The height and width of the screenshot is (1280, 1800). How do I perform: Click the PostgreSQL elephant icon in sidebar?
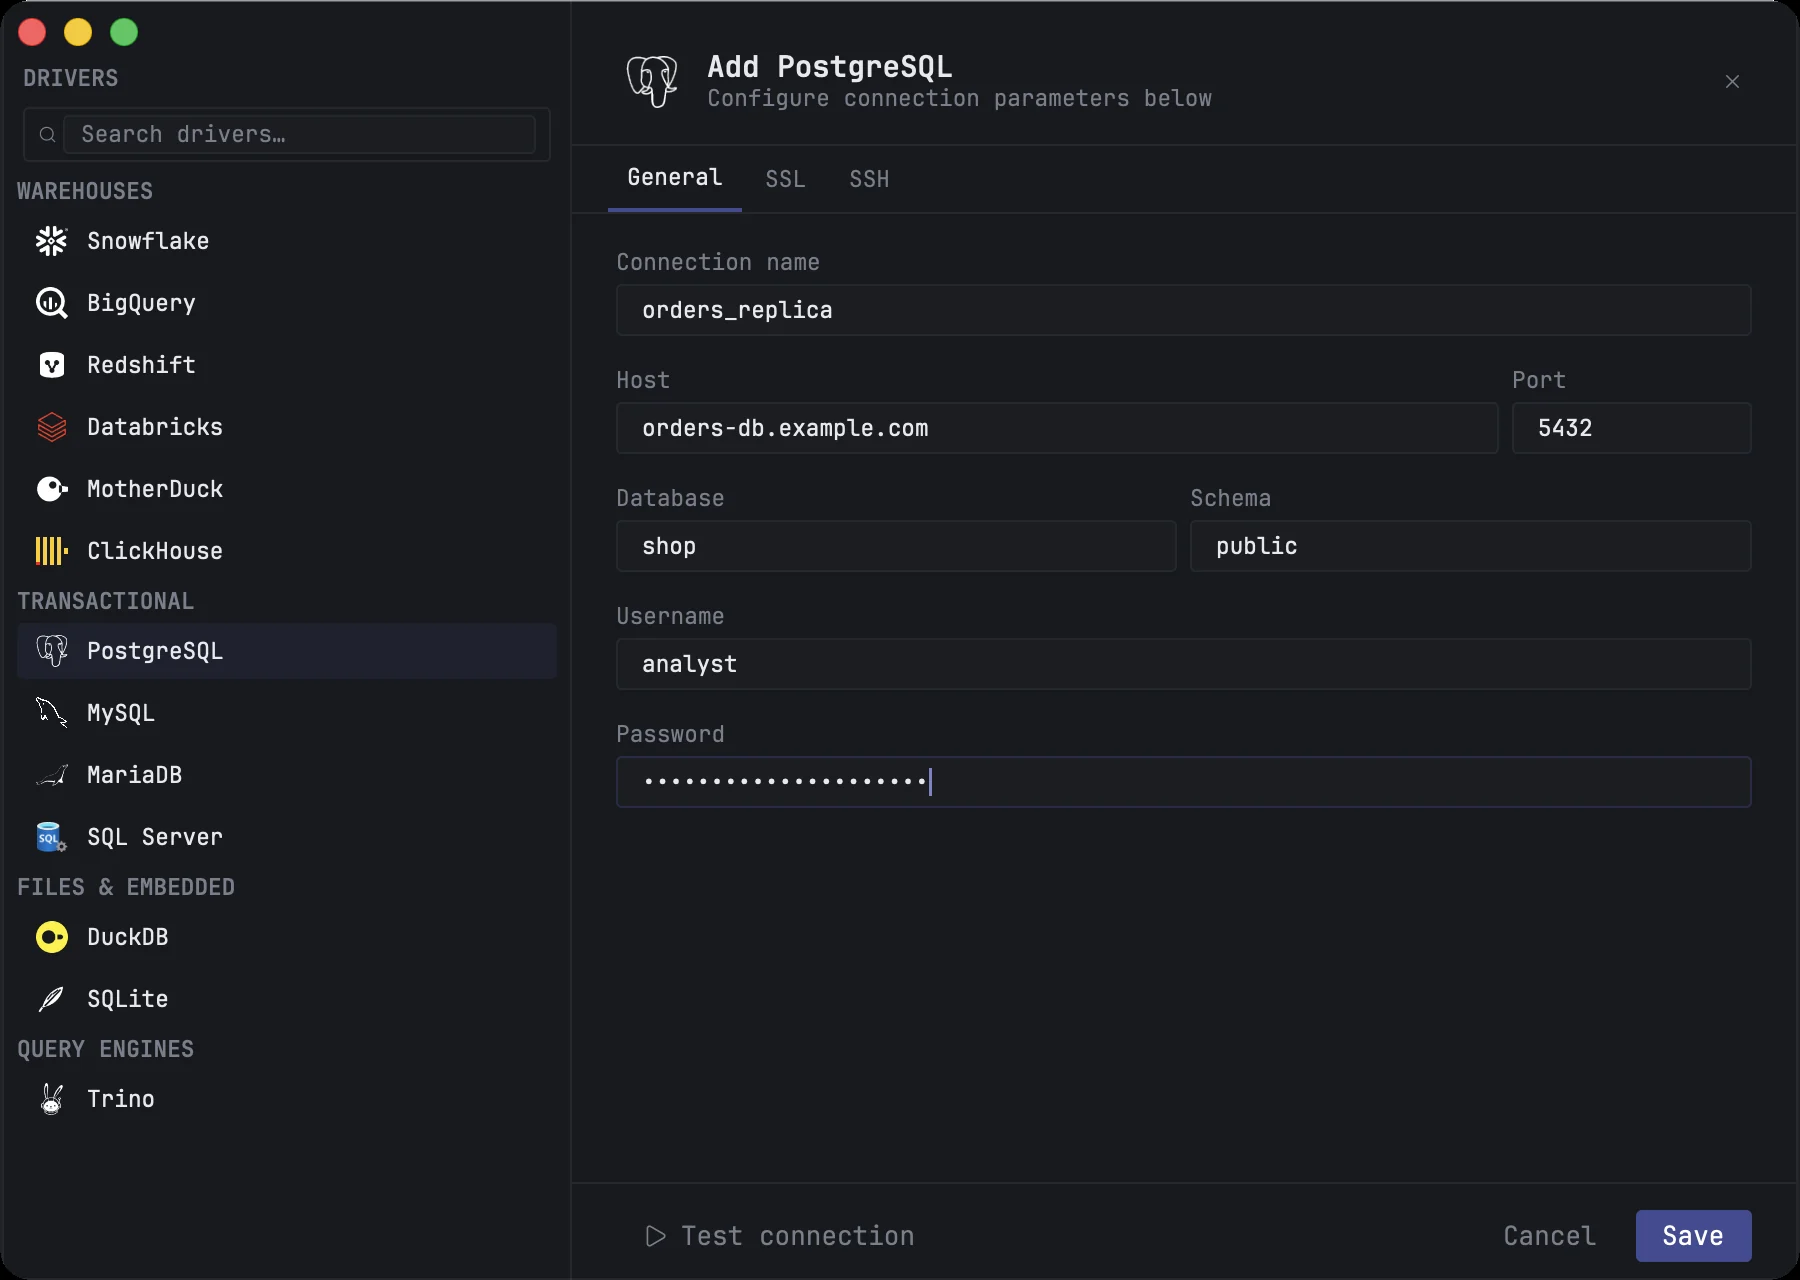(x=52, y=651)
